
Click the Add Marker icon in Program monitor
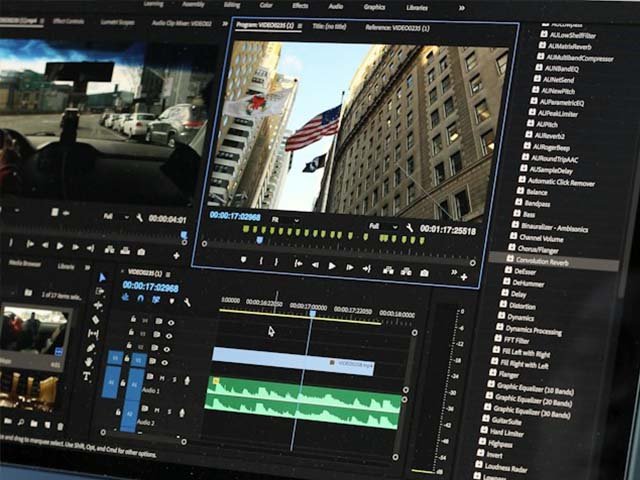click(243, 259)
